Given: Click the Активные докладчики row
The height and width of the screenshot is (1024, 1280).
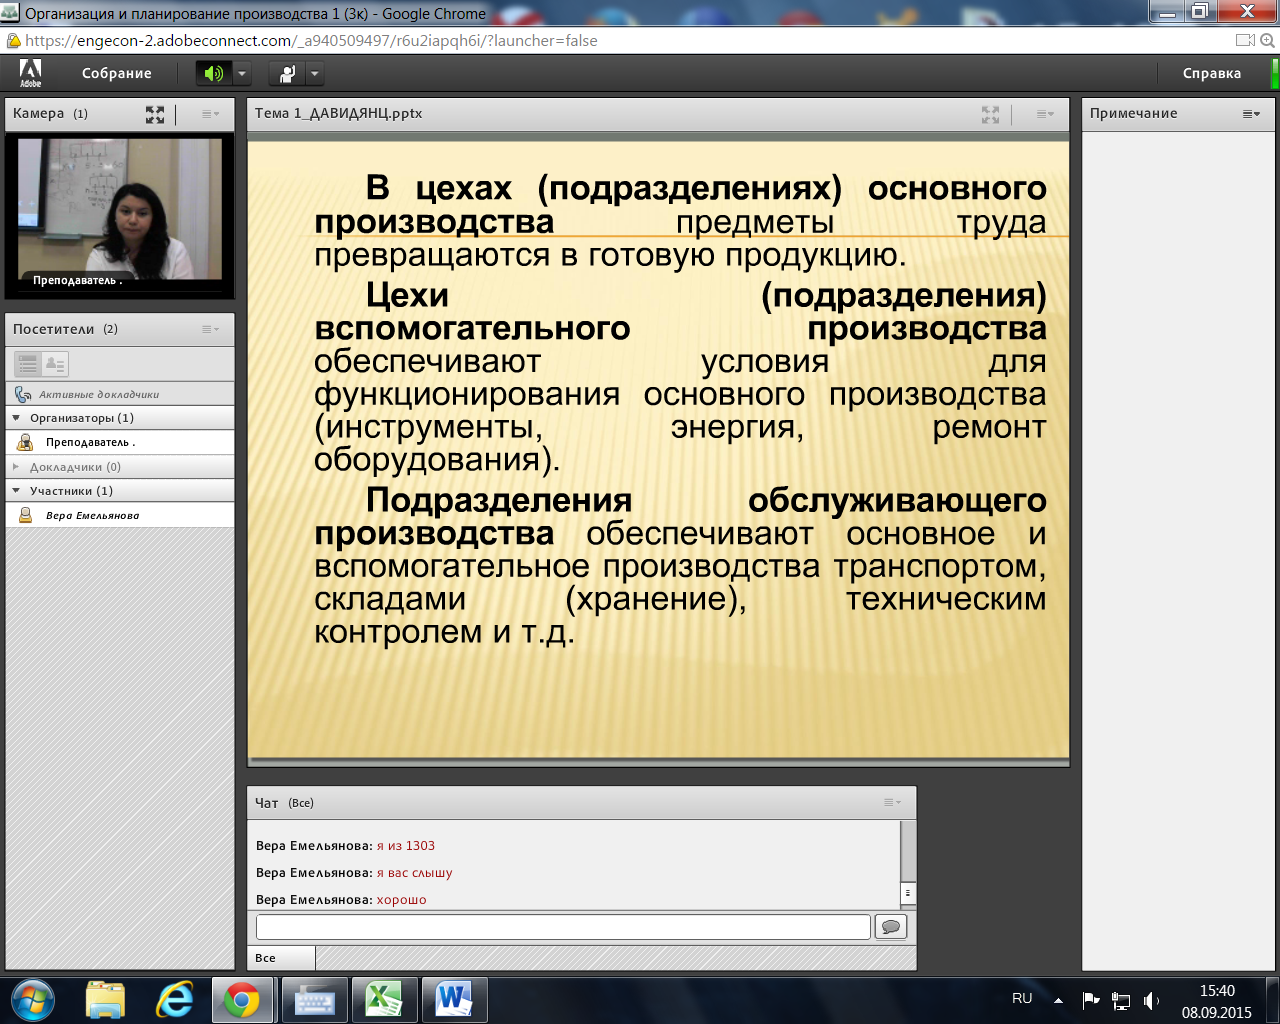Looking at the screenshot, I should [x=120, y=394].
